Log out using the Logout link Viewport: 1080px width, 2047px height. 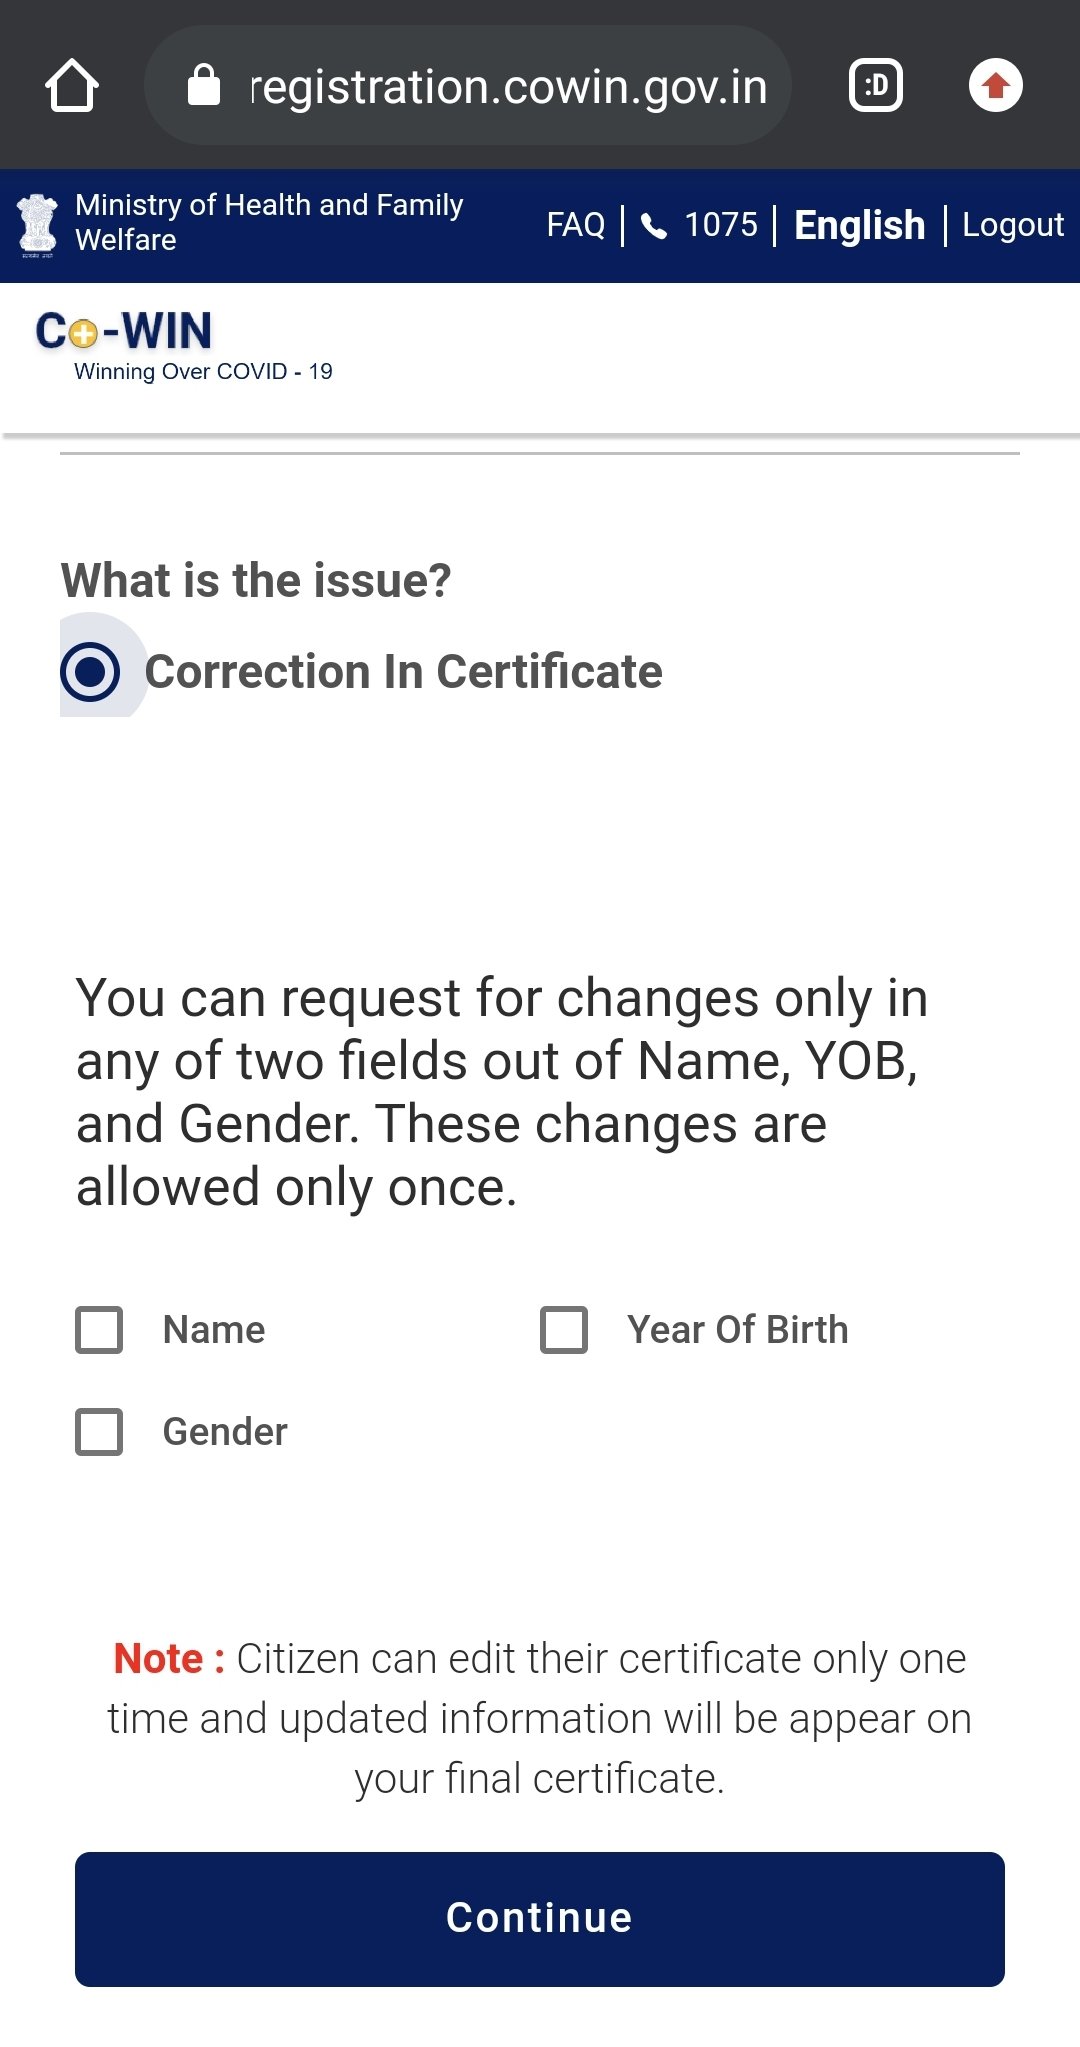(1012, 225)
